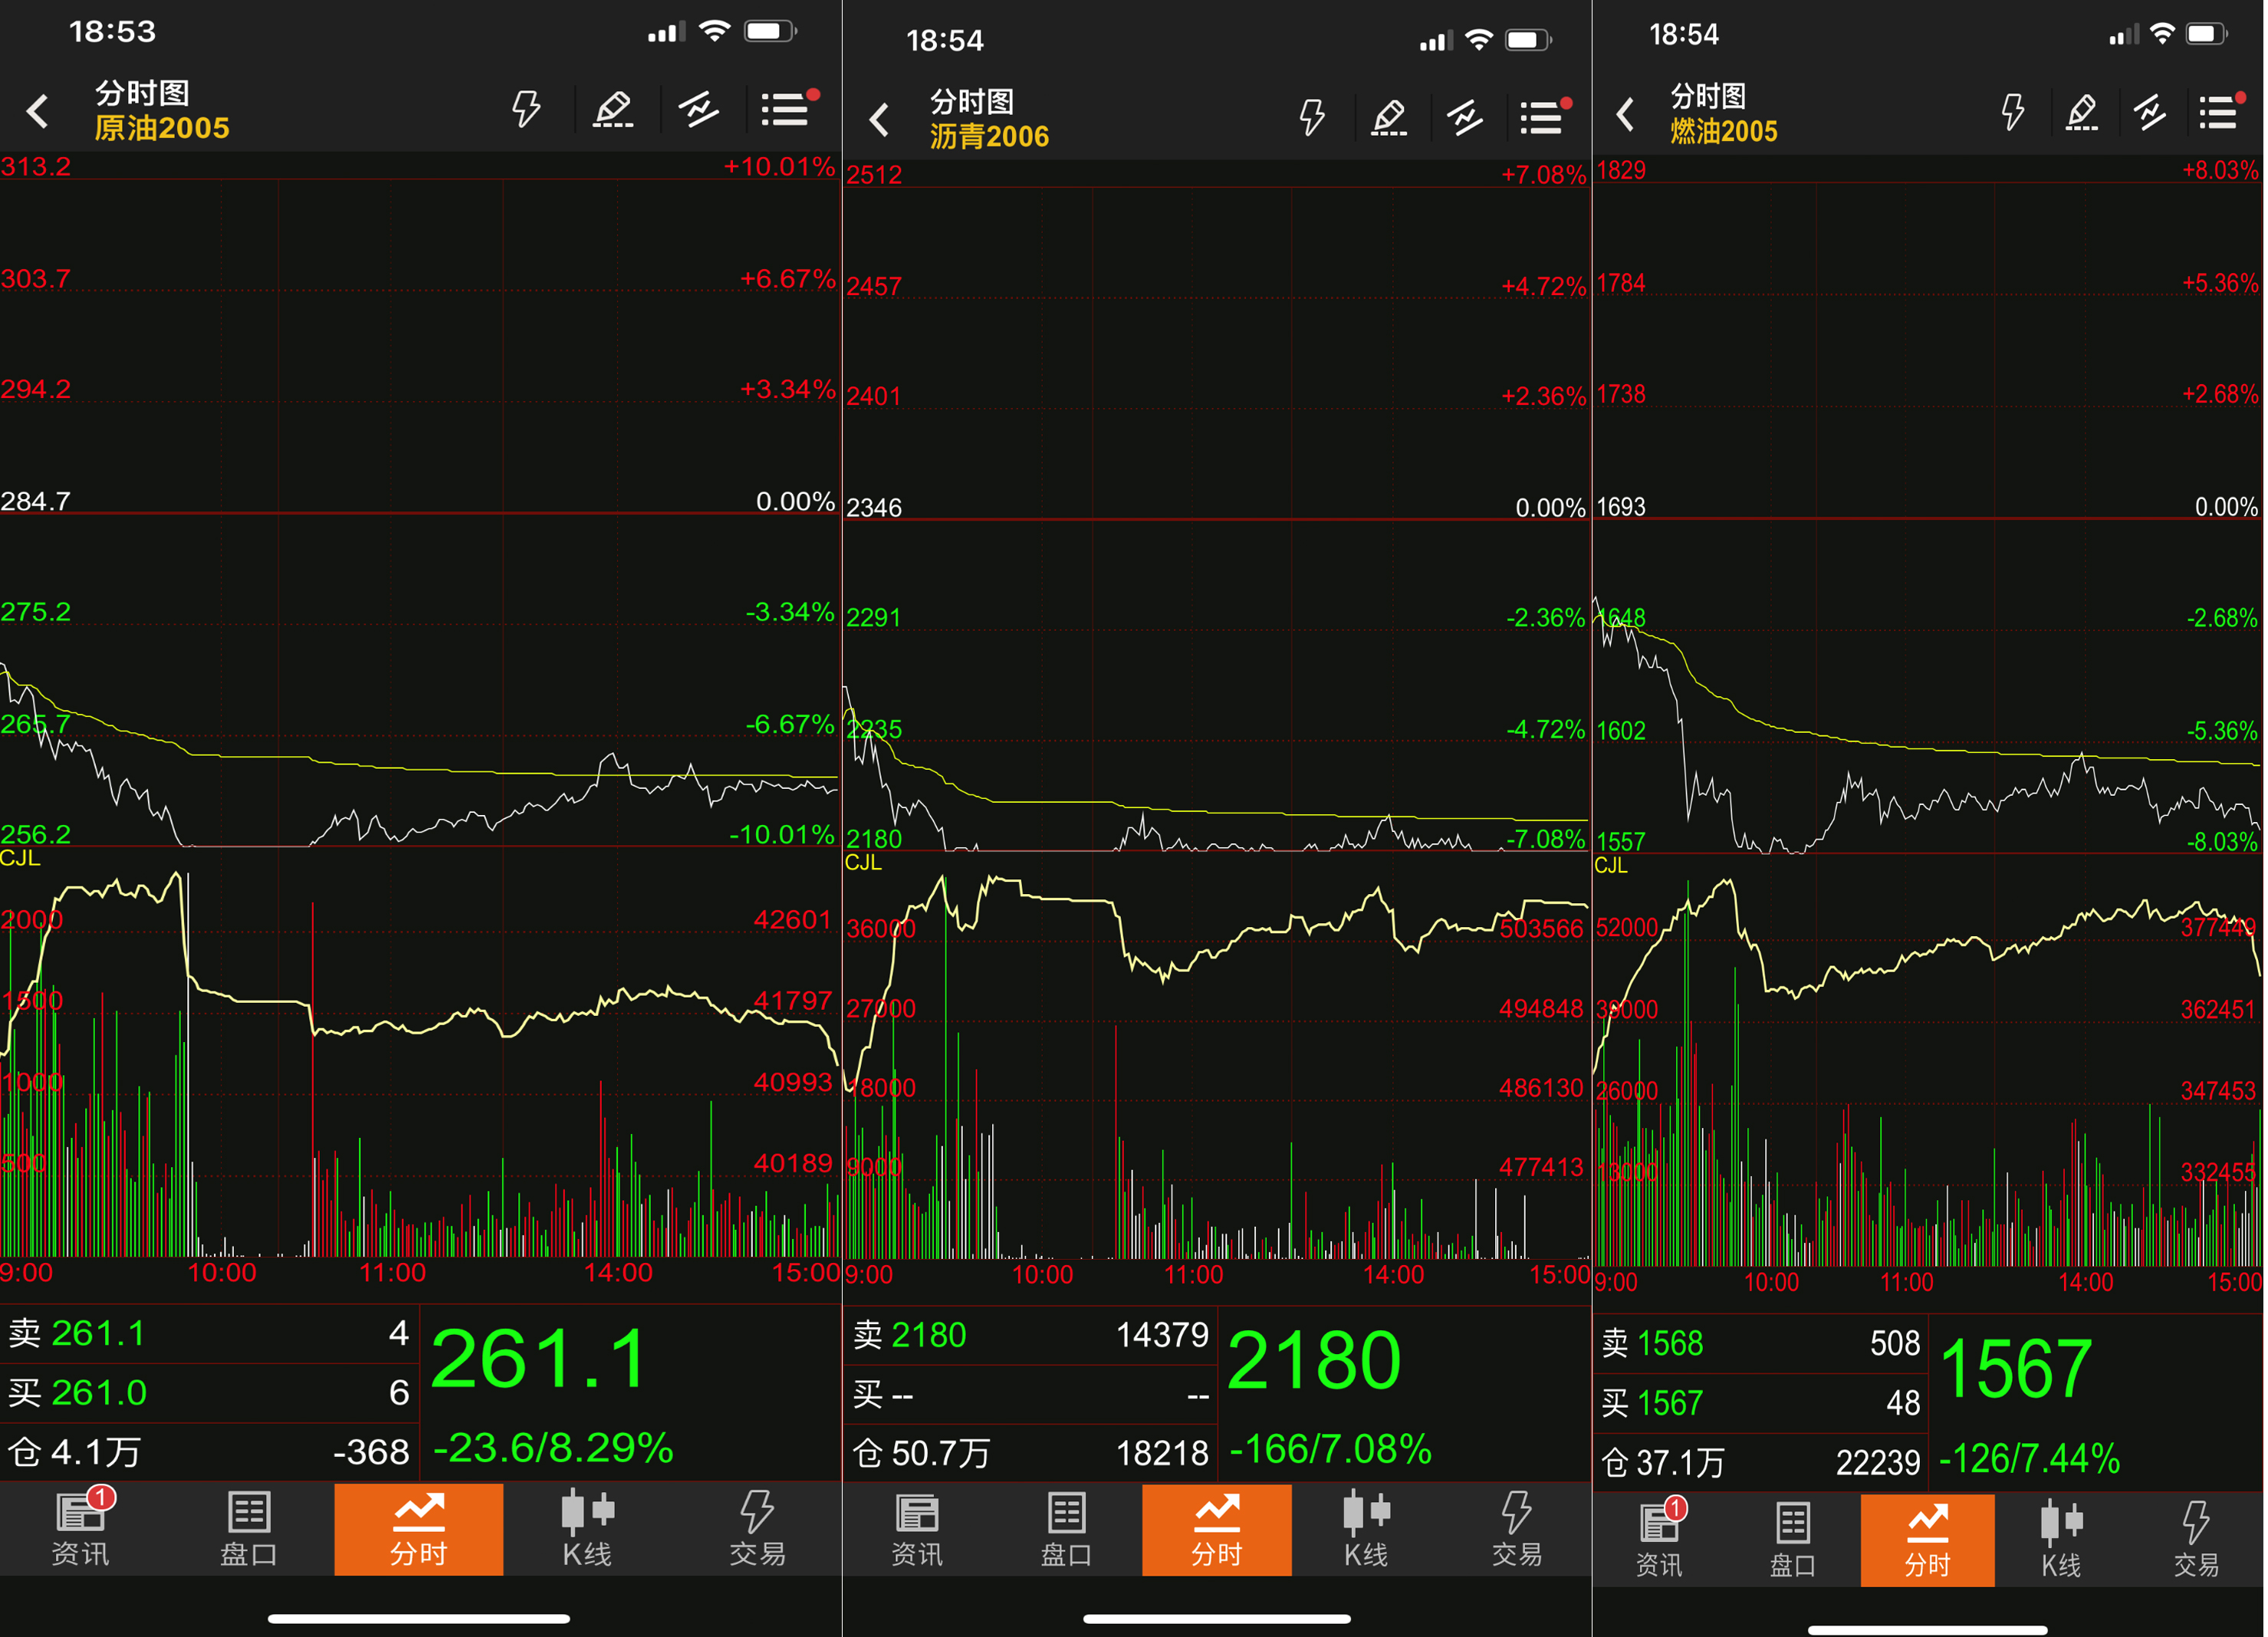Open list menu icon on 原油2005 header

coord(786,109)
